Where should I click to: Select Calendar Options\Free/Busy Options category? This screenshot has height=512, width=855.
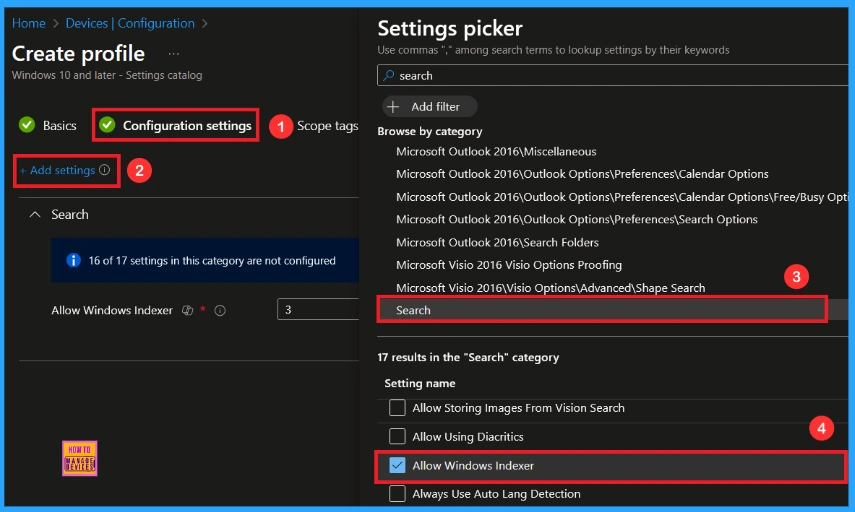[622, 197]
